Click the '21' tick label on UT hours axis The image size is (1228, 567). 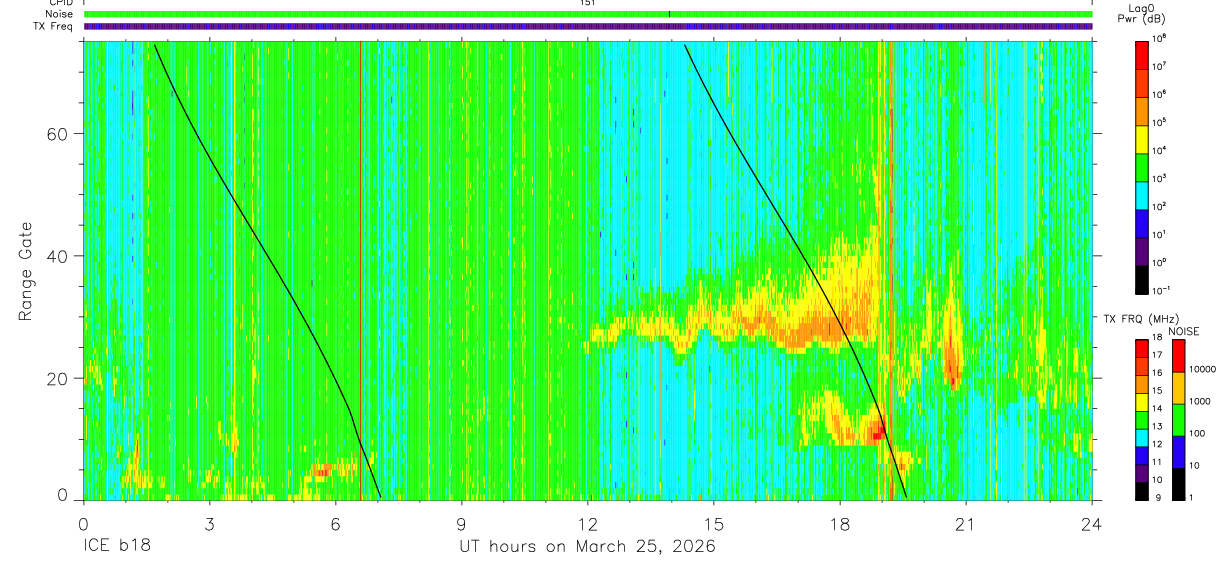[x=966, y=523]
